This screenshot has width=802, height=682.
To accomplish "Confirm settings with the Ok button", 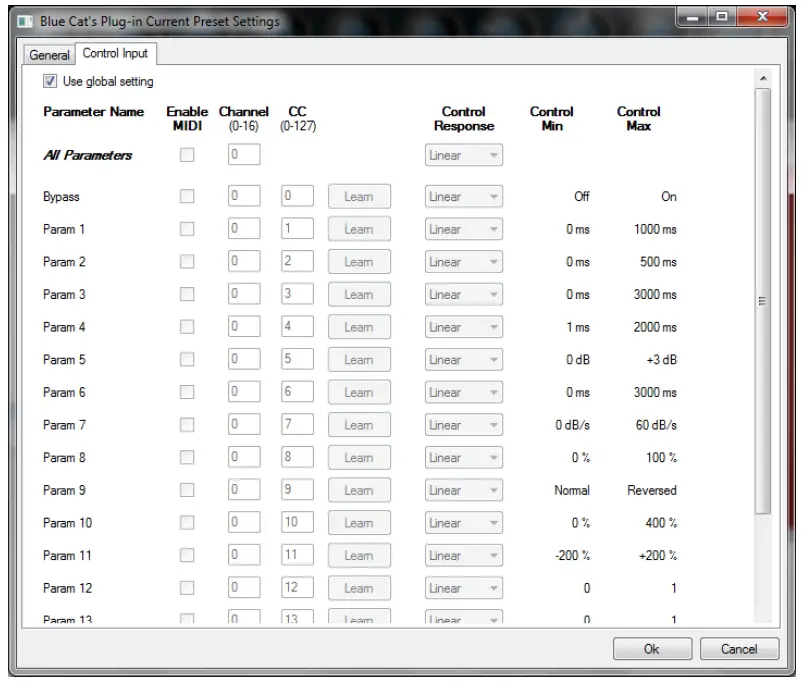I will (x=652, y=648).
